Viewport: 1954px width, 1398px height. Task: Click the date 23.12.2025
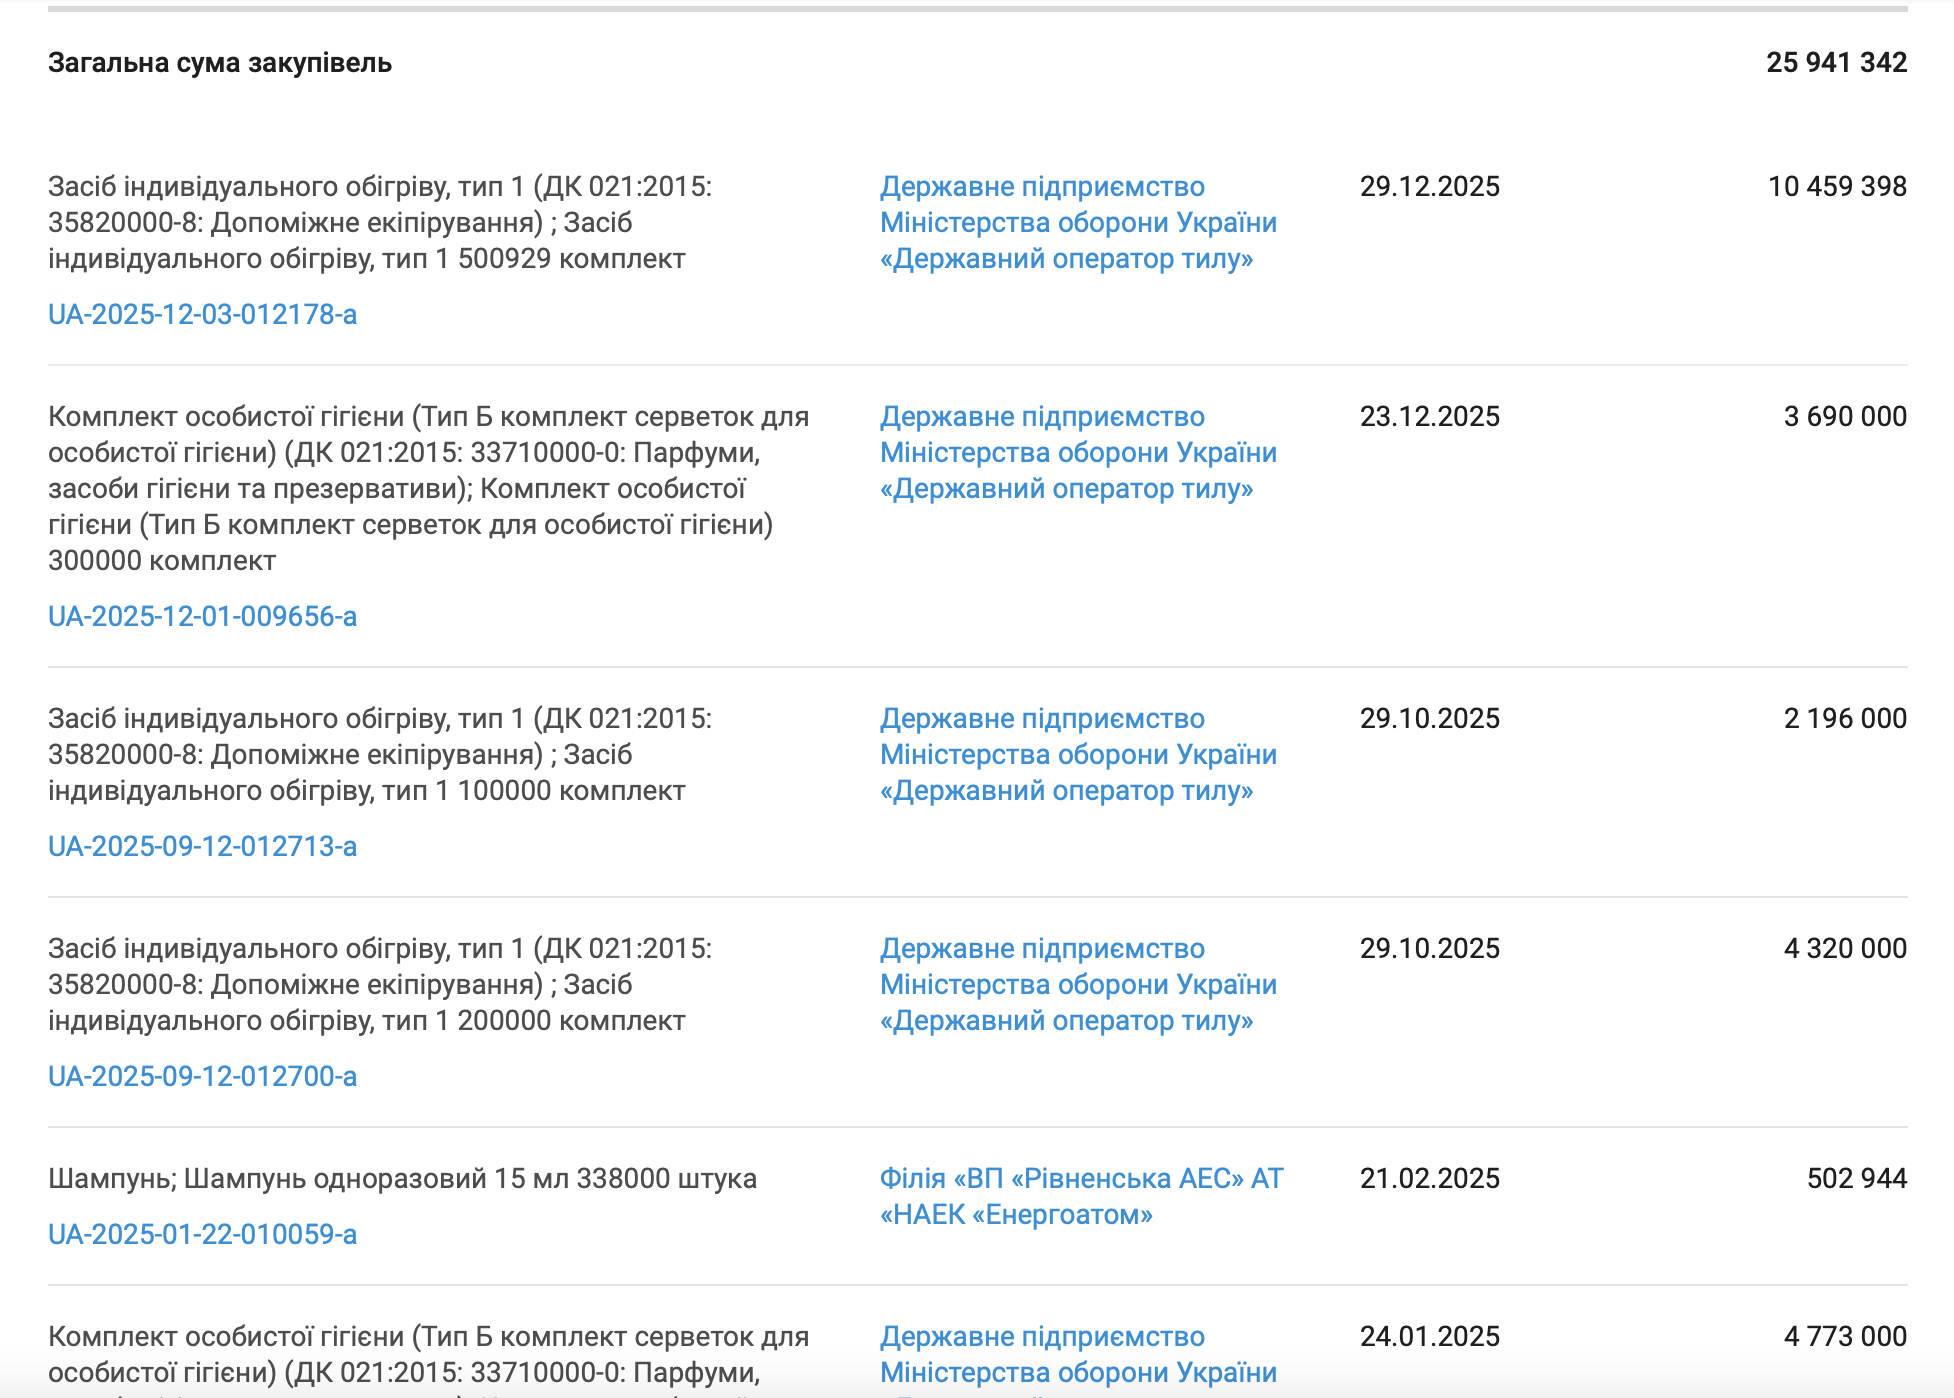pos(1429,416)
